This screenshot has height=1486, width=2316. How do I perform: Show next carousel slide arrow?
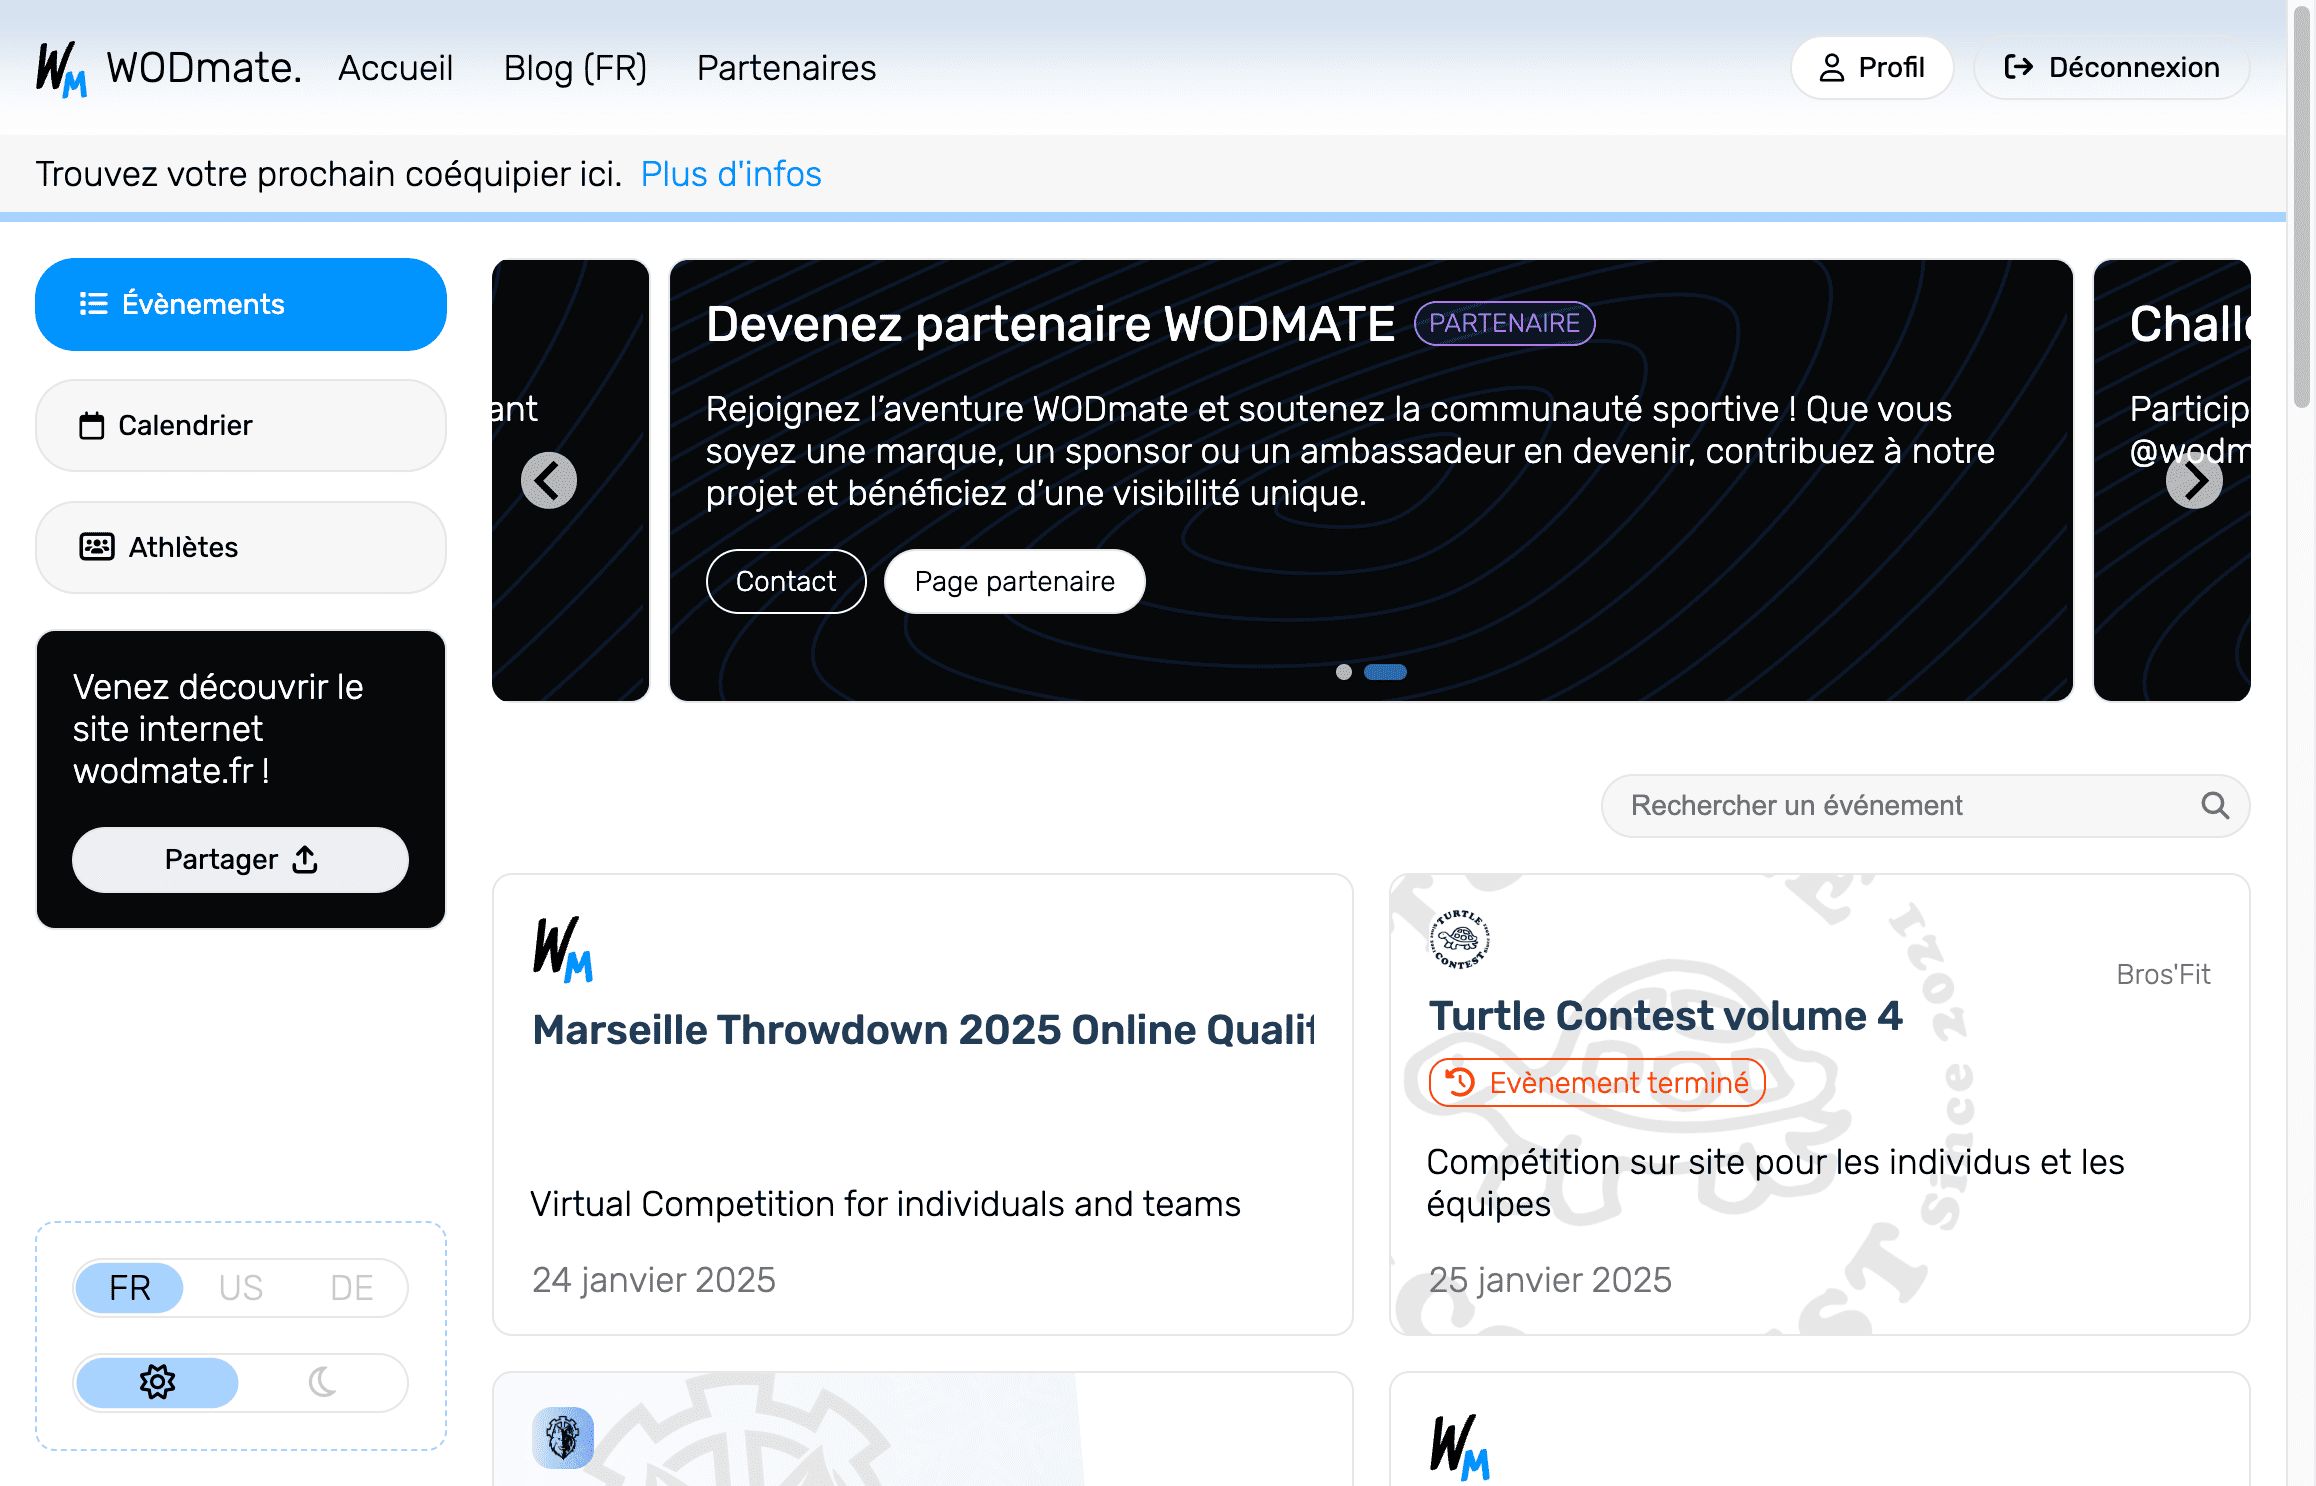(2194, 481)
